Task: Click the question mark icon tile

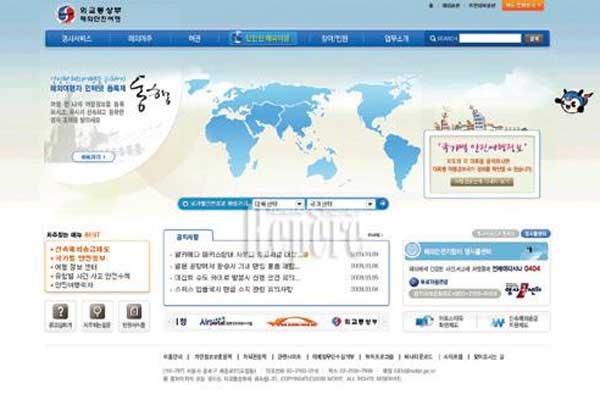Action: click(x=60, y=316)
